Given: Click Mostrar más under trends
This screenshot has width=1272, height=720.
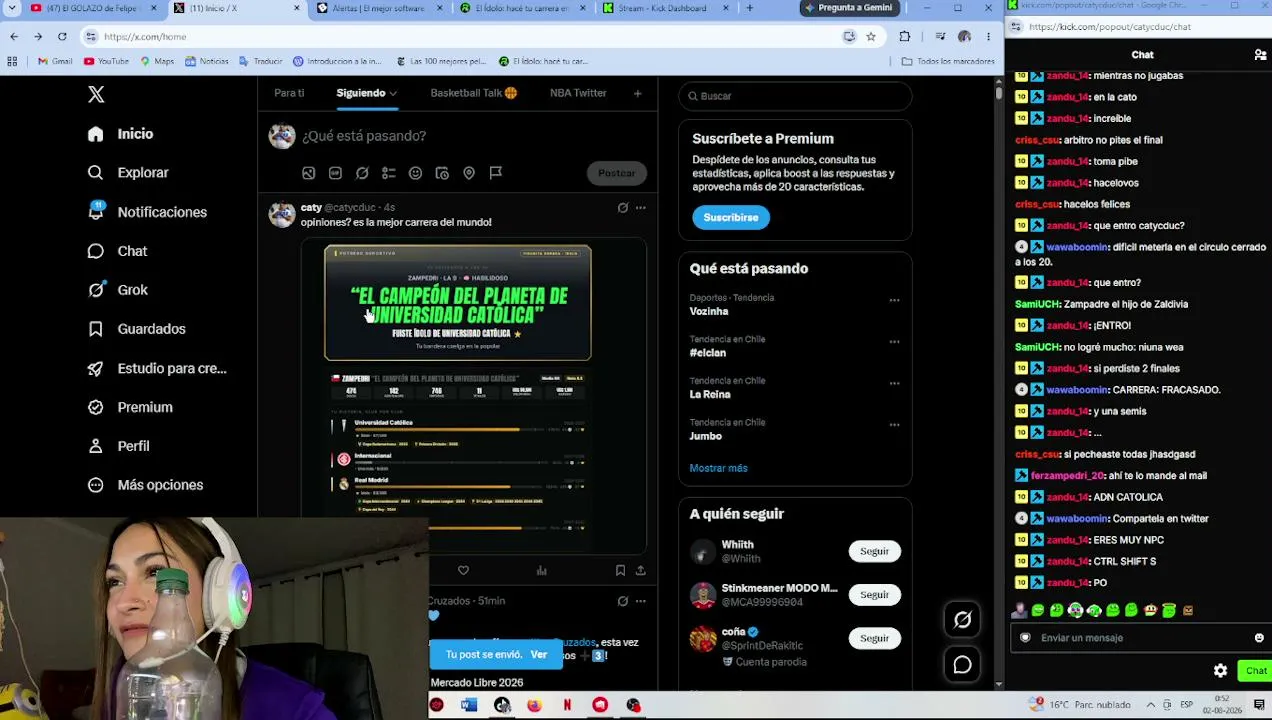Looking at the screenshot, I should click(718, 468).
